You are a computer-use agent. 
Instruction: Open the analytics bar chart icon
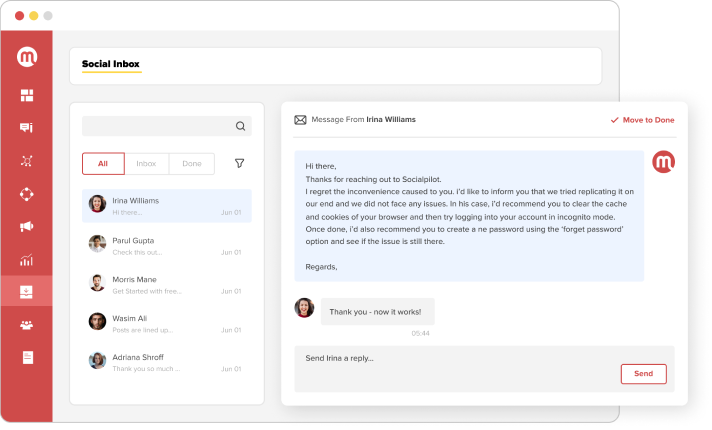pos(26,260)
